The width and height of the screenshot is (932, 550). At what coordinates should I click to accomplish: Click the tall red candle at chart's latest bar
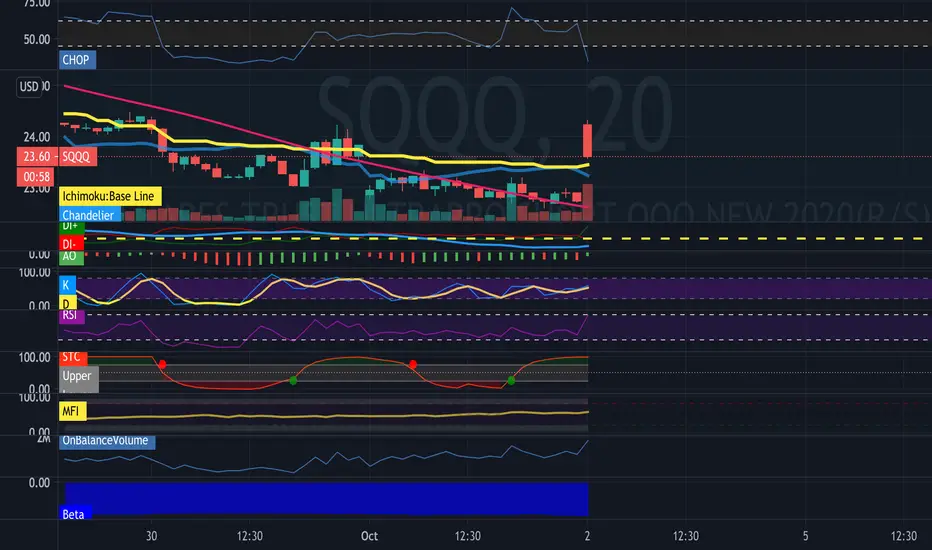point(587,140)
